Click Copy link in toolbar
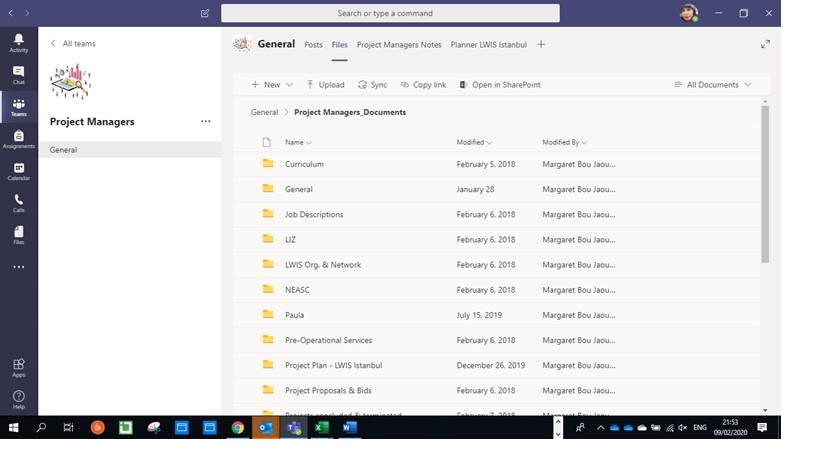 pyautogui.click(x=423, y=85)
